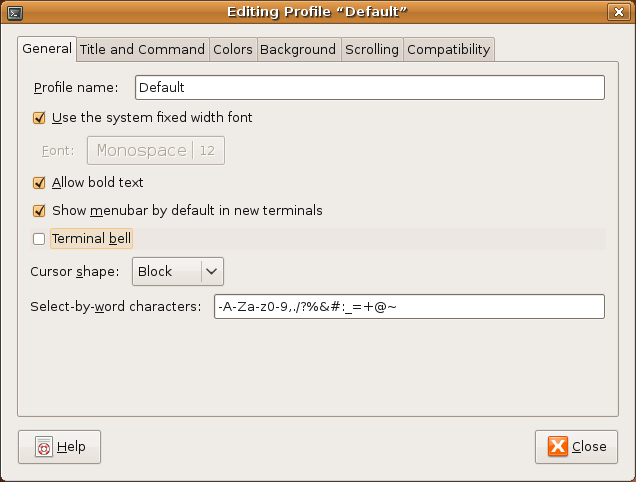Click the Help button
This screenshot has width=636, height=482.
coord(60,447)
